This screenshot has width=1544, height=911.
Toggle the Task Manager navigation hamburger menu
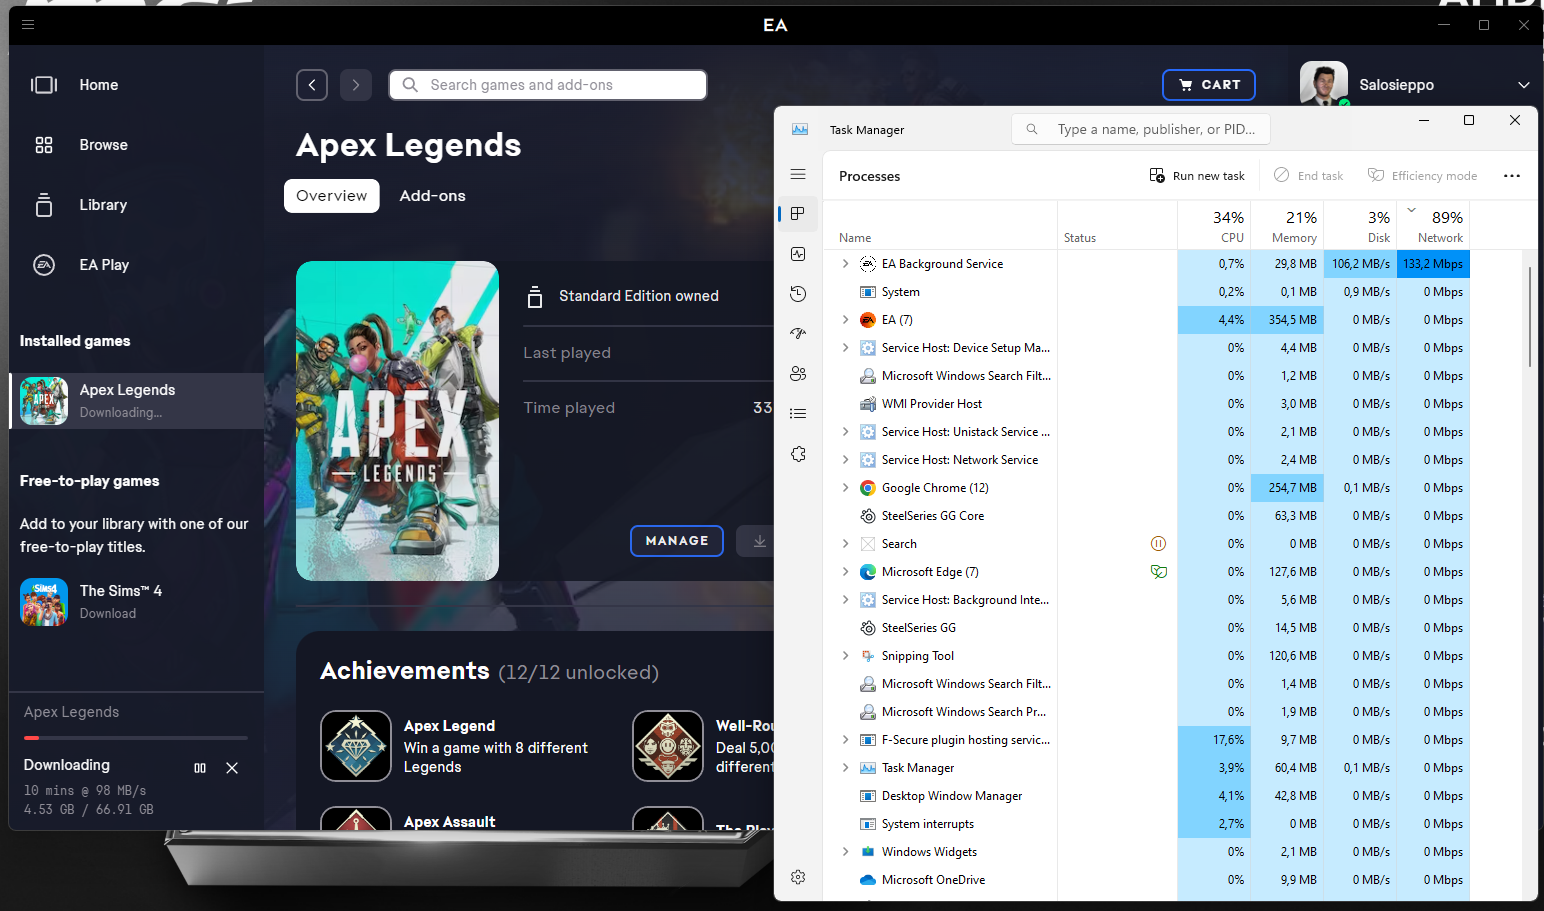pos(798,174)
